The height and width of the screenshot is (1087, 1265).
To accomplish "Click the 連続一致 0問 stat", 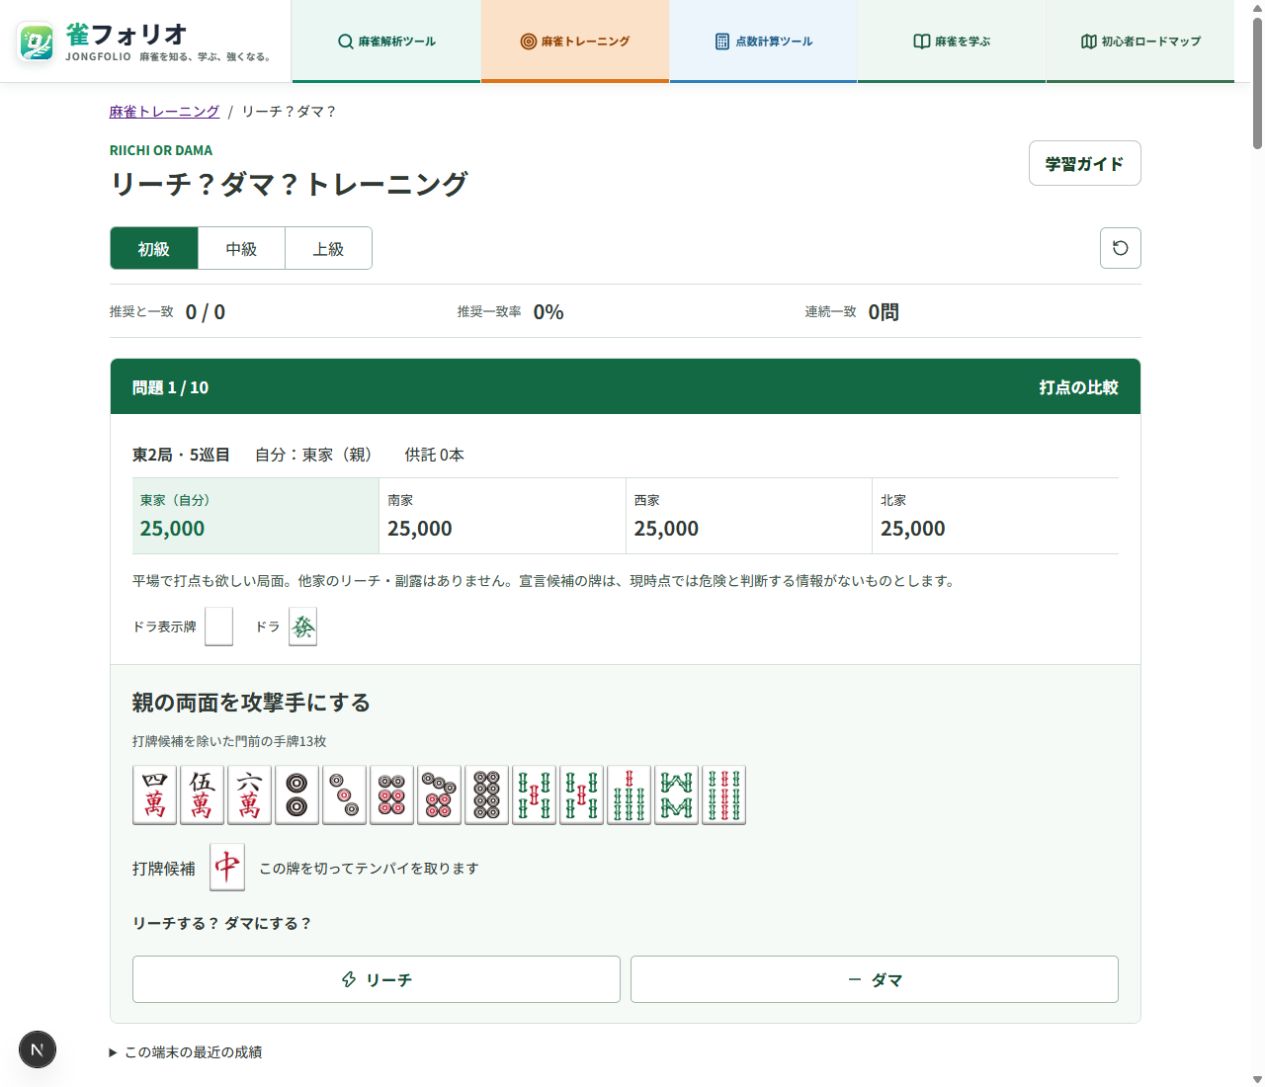I will [x=852, y=312].
